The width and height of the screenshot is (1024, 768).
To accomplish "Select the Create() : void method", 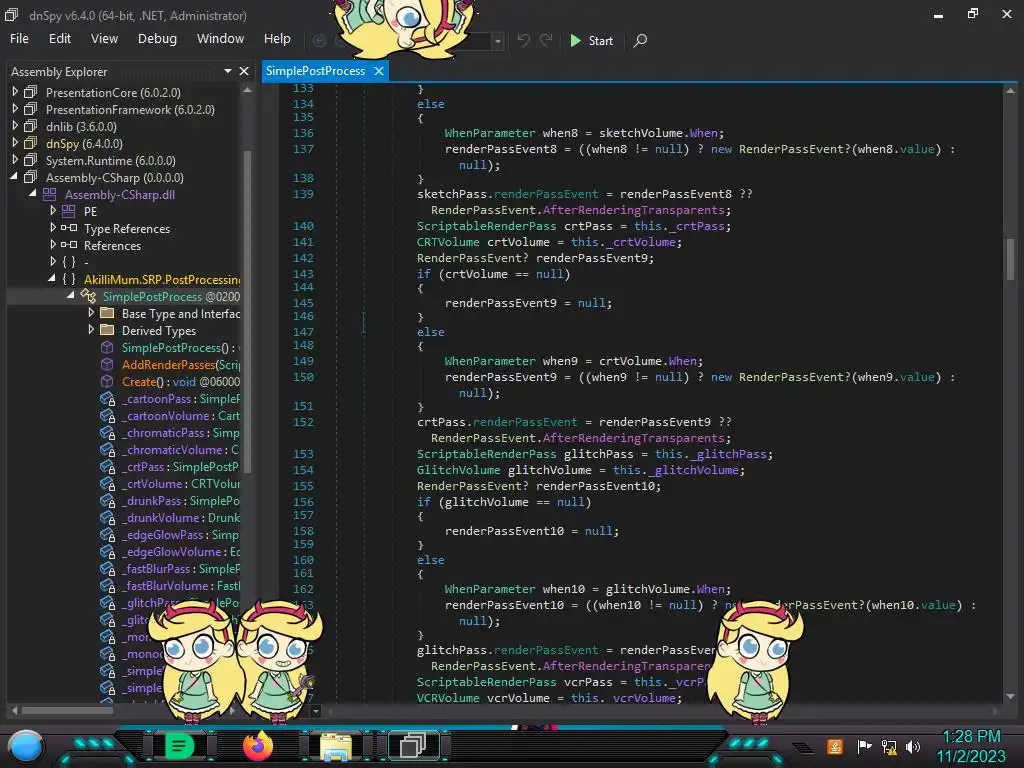I will [x=180, y=381].
